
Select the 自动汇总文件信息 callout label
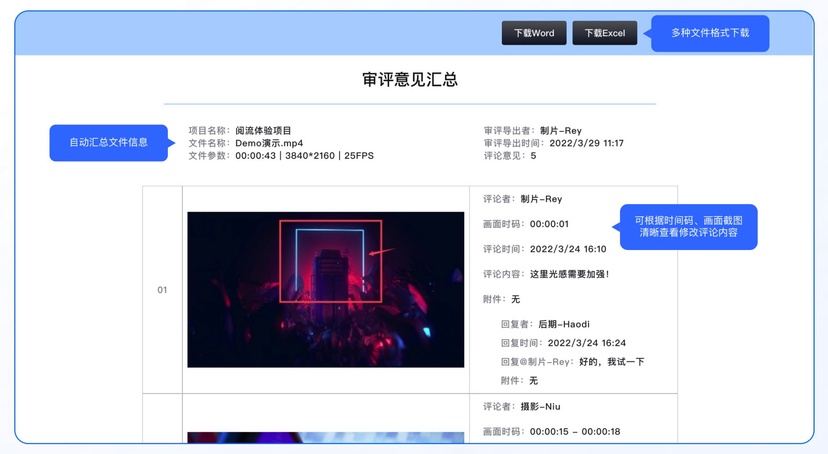point(108,143)
